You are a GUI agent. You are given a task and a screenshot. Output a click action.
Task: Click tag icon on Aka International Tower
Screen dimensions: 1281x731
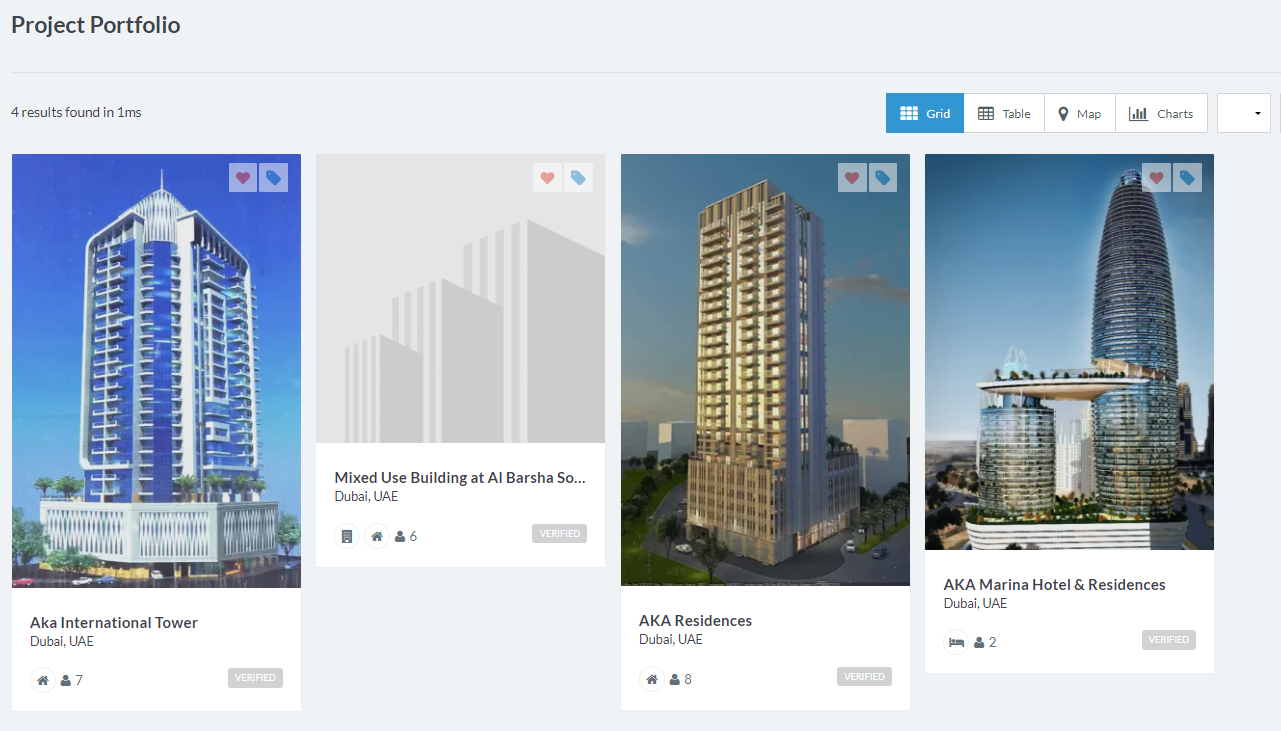coord(273,178)
